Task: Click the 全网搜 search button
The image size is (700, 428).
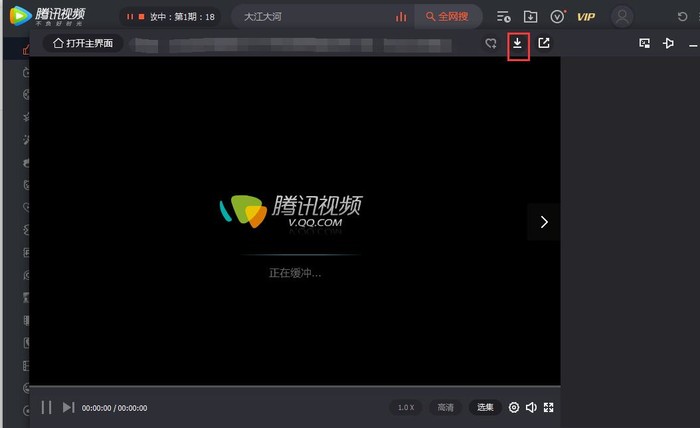Action: point(448,17)
